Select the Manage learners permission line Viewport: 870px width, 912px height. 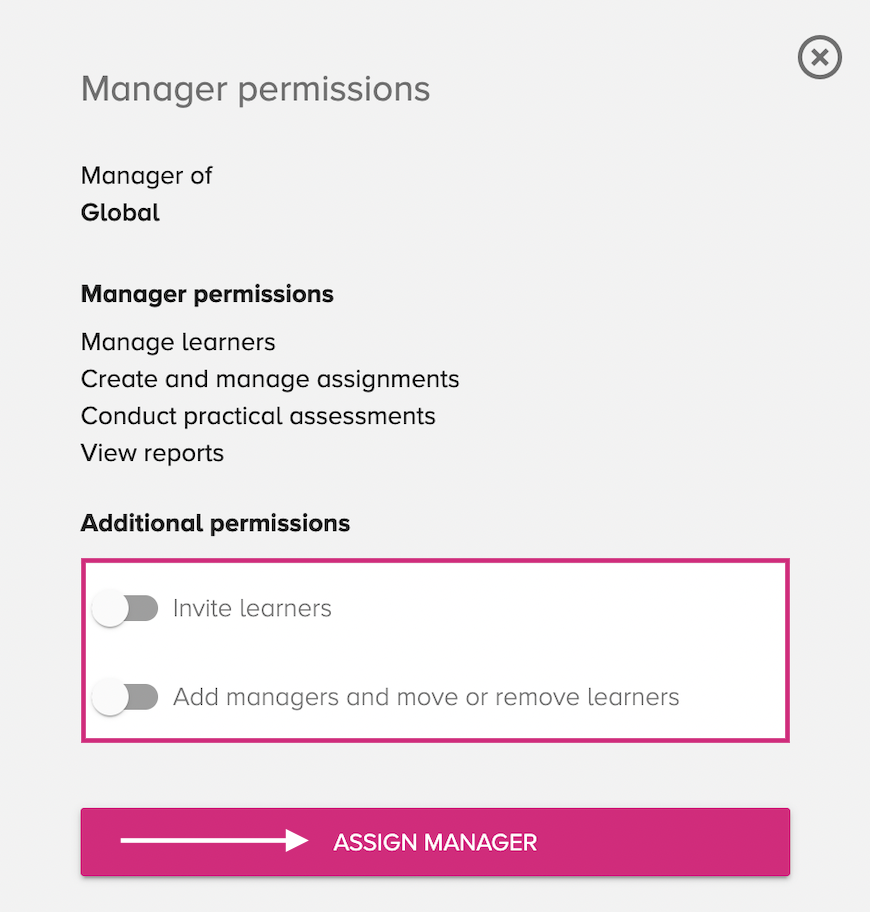pos(178,342)
